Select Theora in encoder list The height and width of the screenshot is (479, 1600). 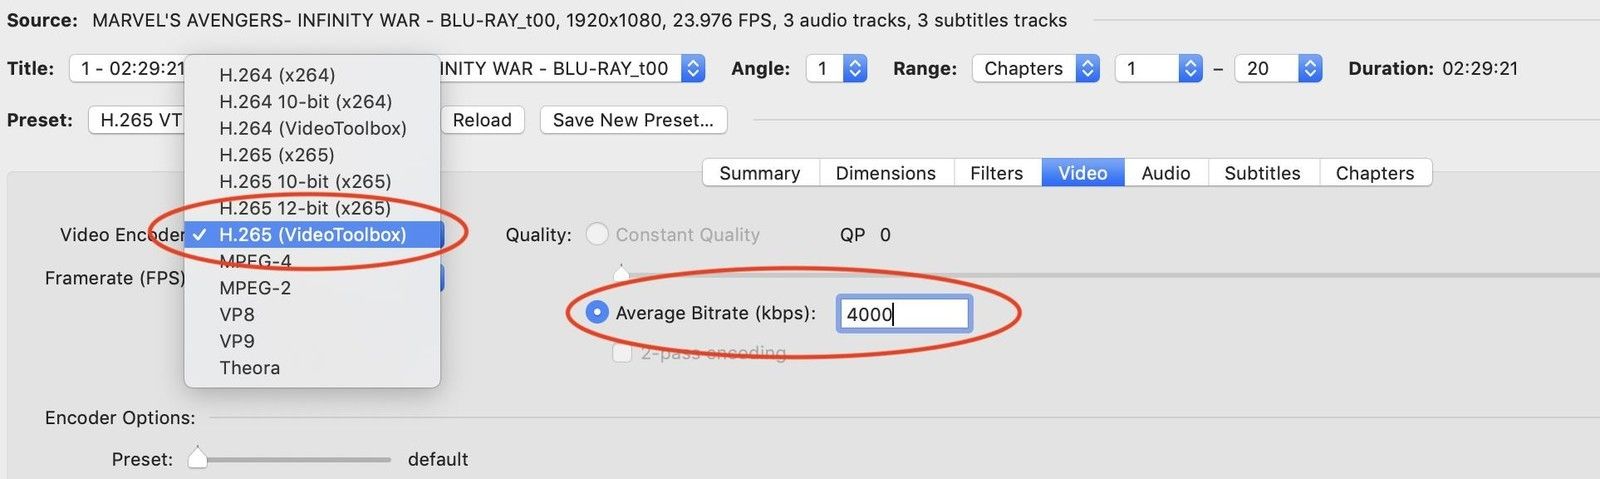tap(249, 368)
